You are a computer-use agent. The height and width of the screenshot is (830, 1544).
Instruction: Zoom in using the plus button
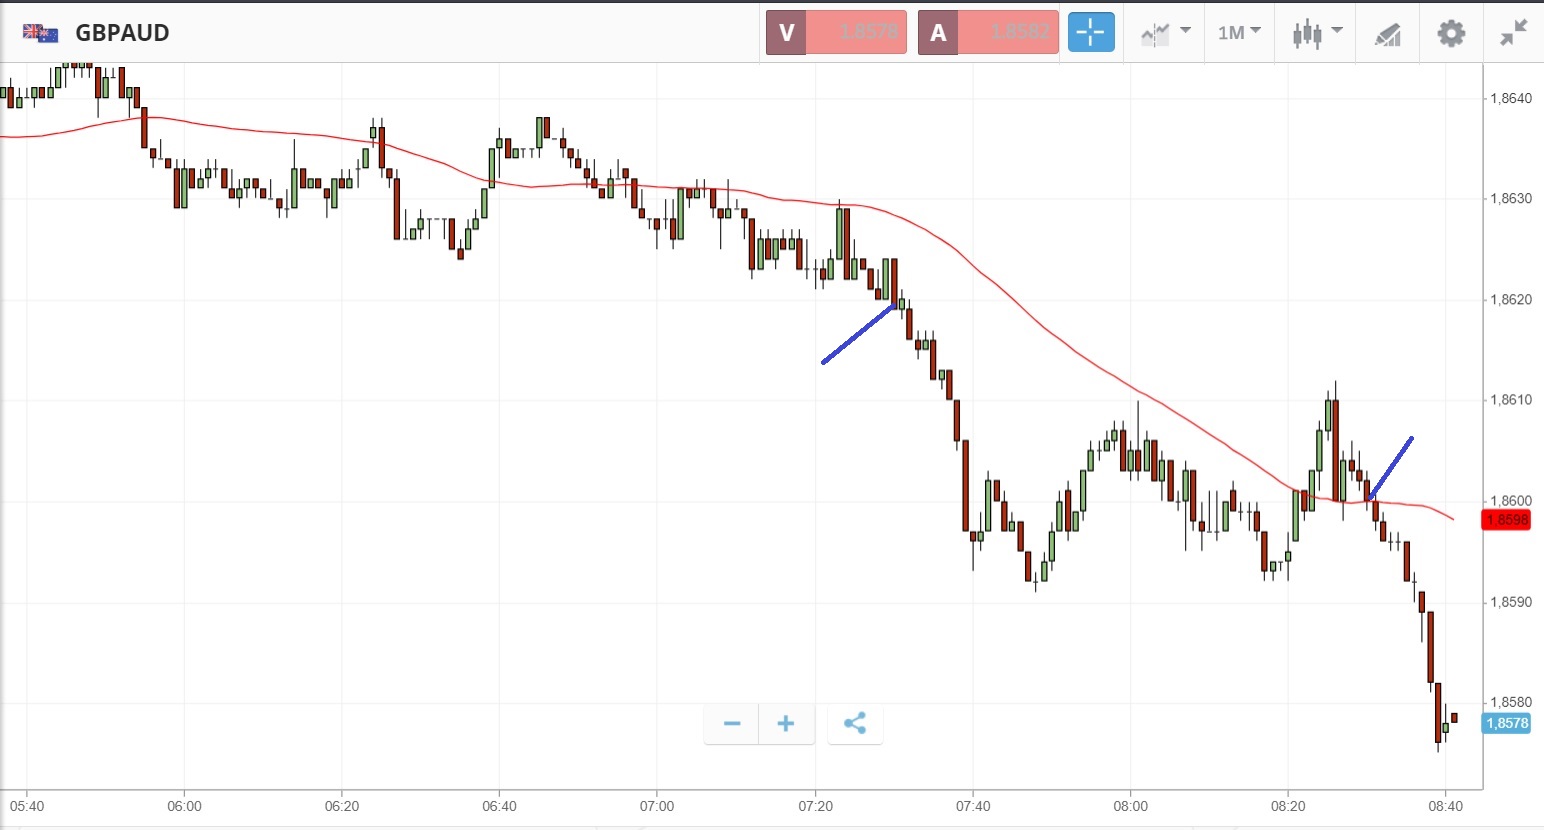click(x=786, y=724)
